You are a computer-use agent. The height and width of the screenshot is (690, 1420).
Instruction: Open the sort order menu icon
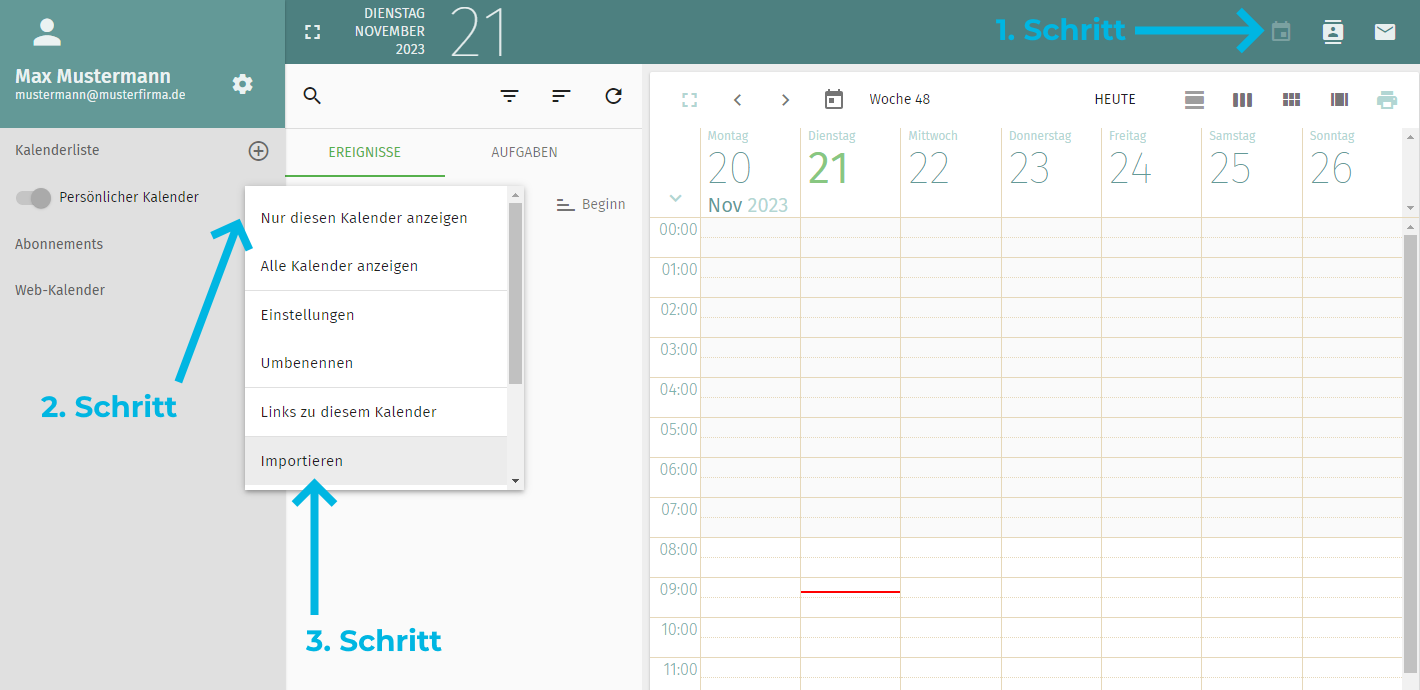(x=561, y=96)
